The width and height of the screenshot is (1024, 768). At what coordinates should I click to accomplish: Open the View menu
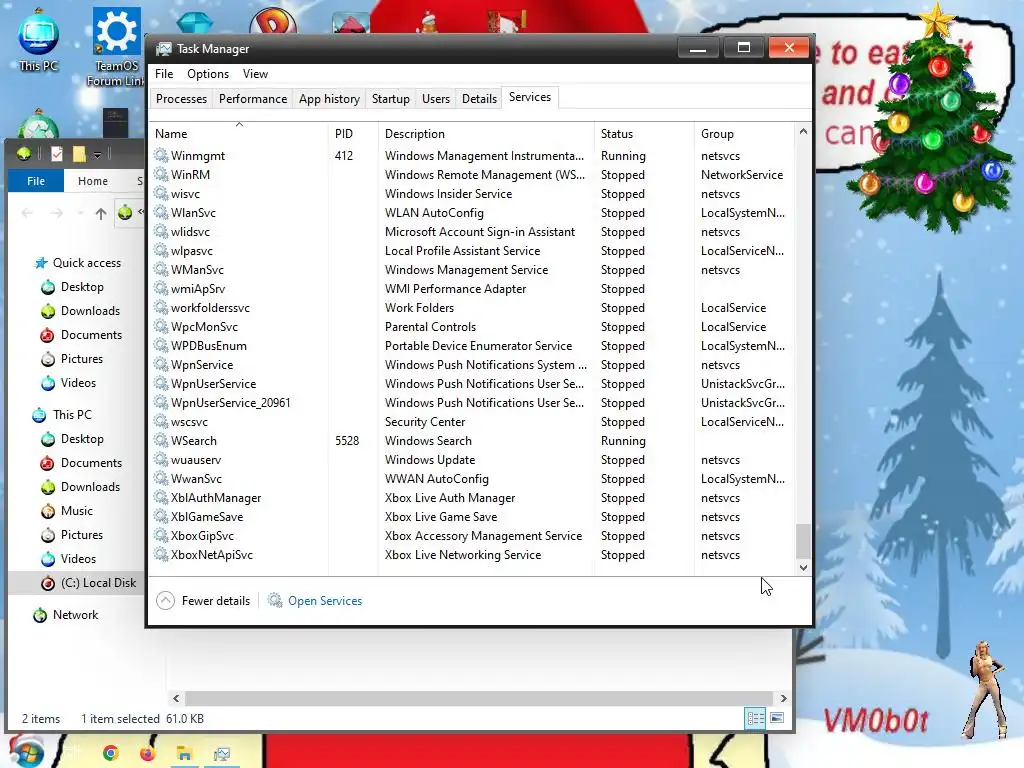[x=255, y=74]
